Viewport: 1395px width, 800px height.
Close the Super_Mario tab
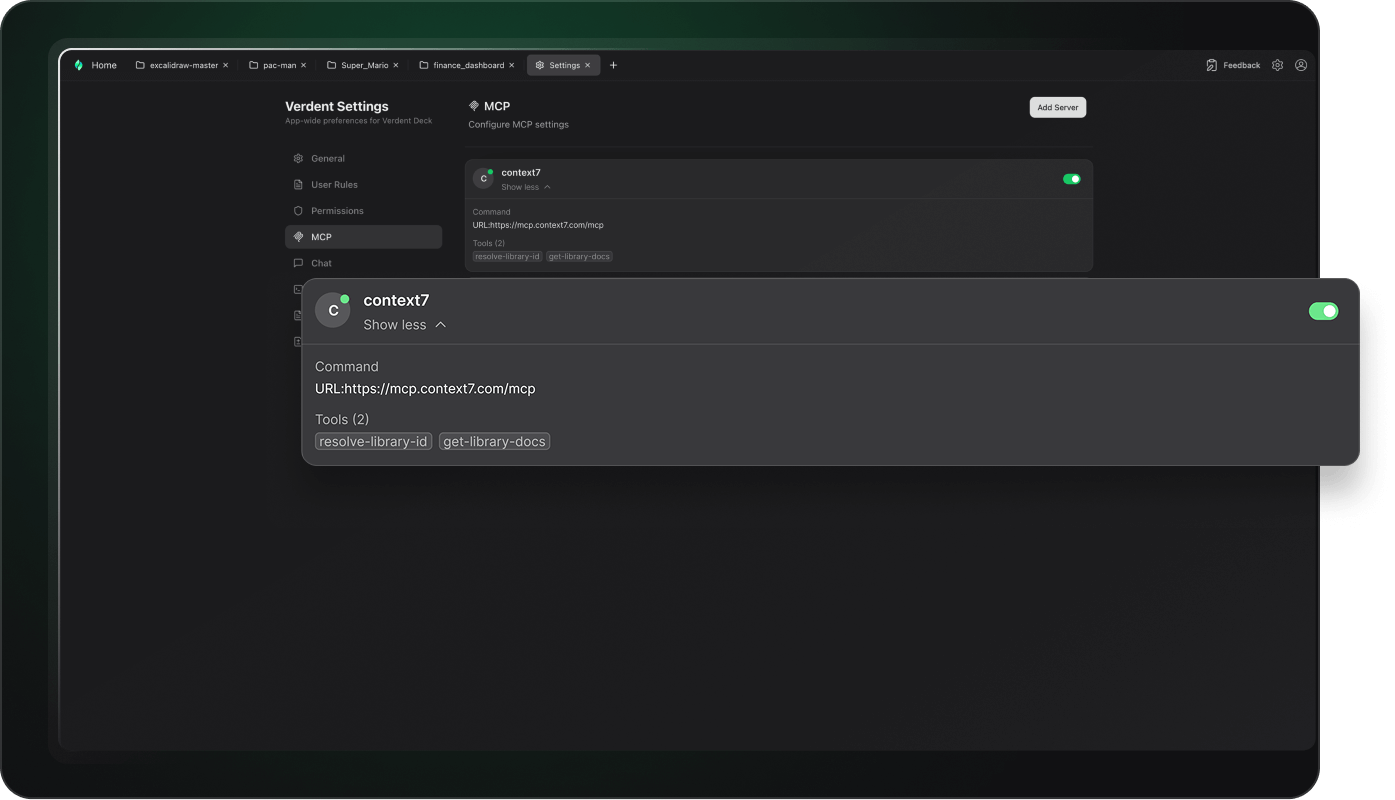click(396, 65)
